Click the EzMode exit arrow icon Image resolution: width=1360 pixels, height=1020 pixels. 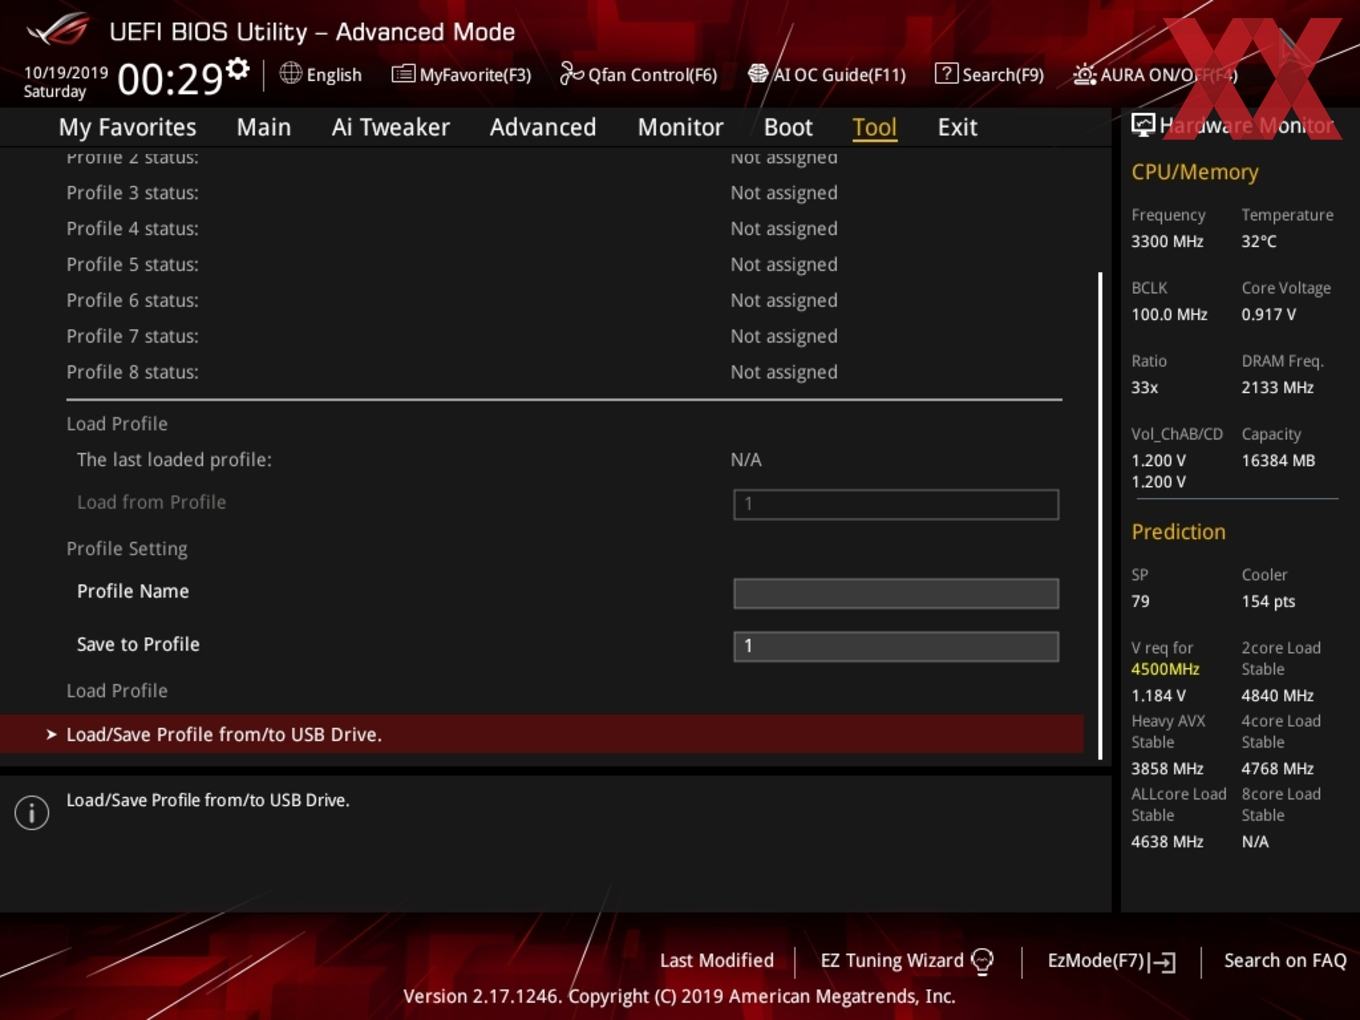pos(1162,962)
